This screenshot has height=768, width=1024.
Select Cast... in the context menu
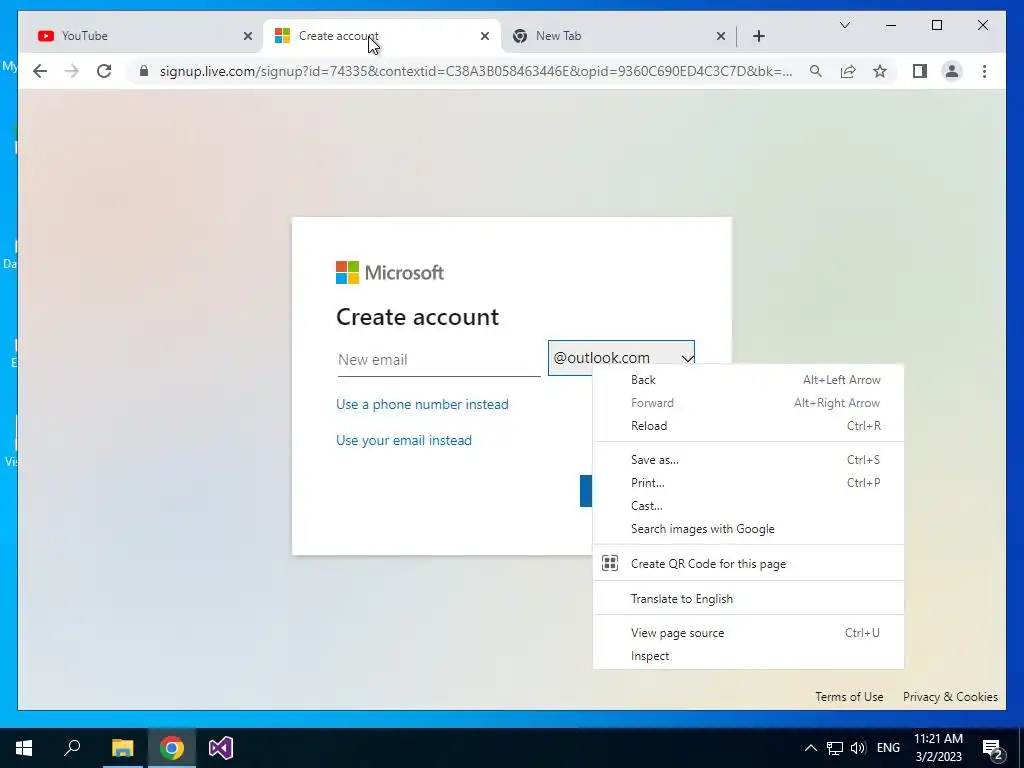748,505
